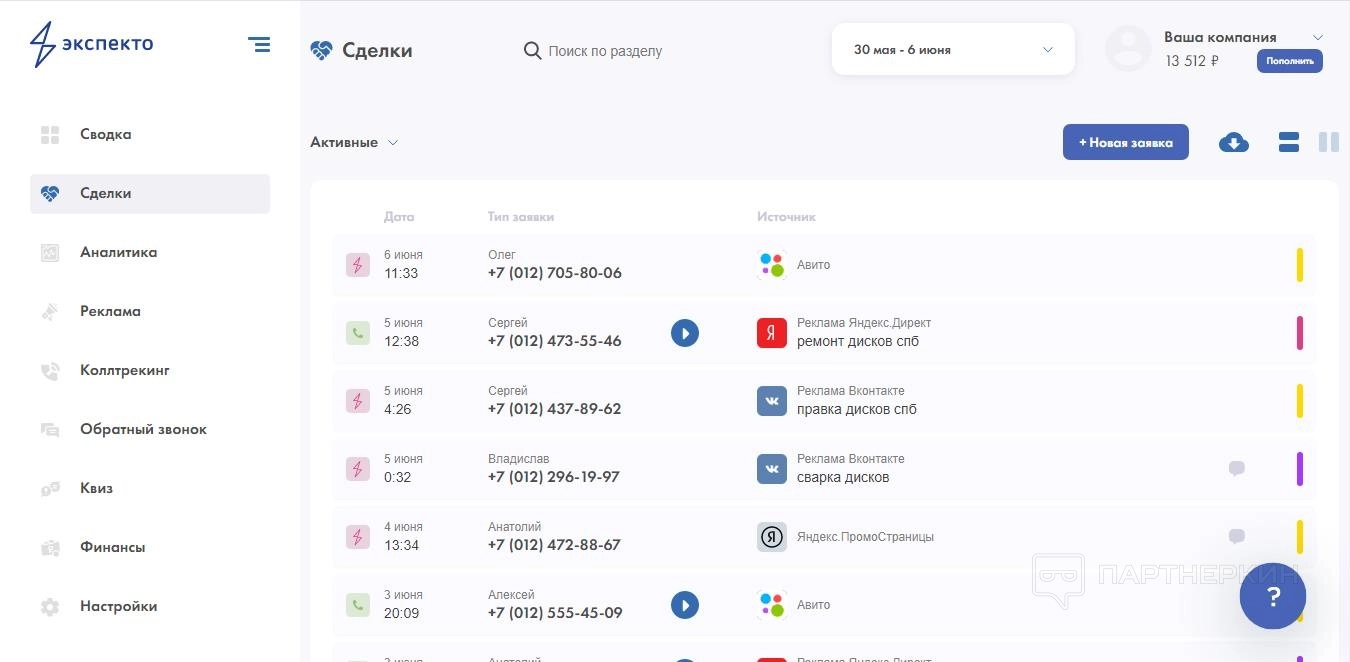Click yellow status marker for Сергей 4:26 row

tap(1300, 401)
